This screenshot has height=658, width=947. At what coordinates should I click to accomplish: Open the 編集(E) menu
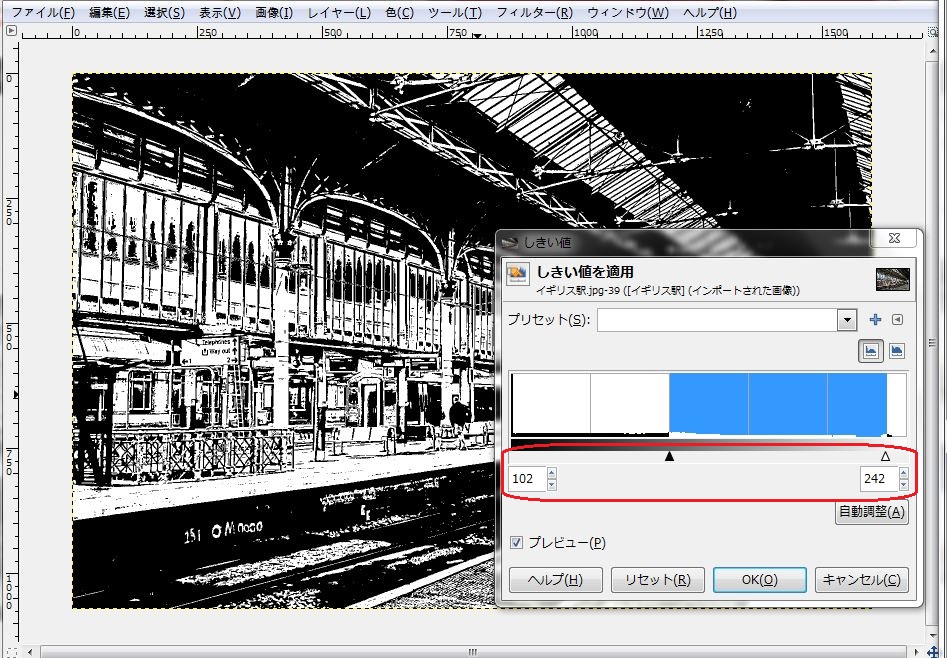[x=109, y=12]
